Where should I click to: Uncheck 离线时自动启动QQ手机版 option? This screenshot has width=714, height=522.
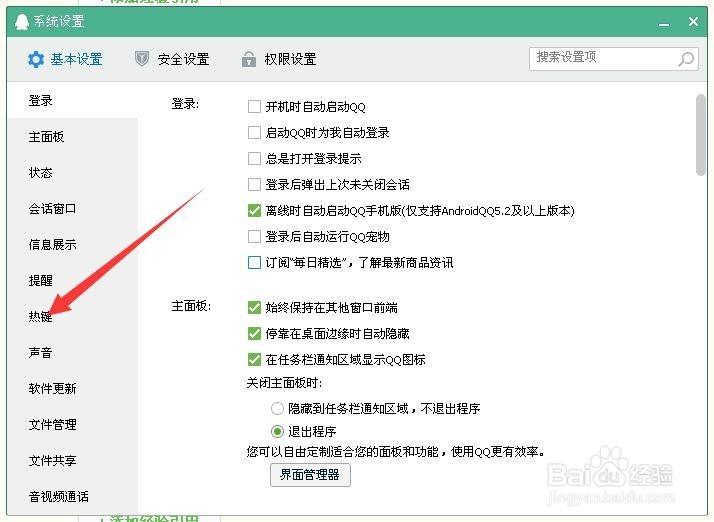254,210
